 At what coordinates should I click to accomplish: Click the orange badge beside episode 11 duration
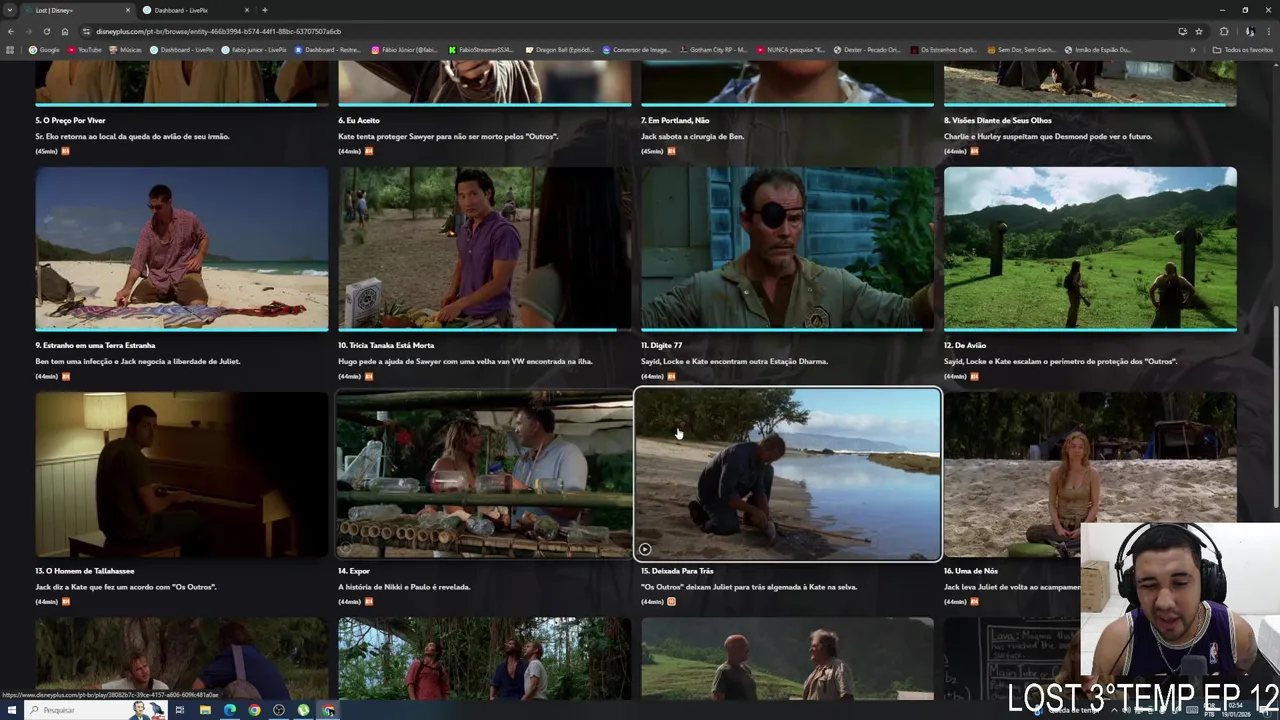click(671, 376)
